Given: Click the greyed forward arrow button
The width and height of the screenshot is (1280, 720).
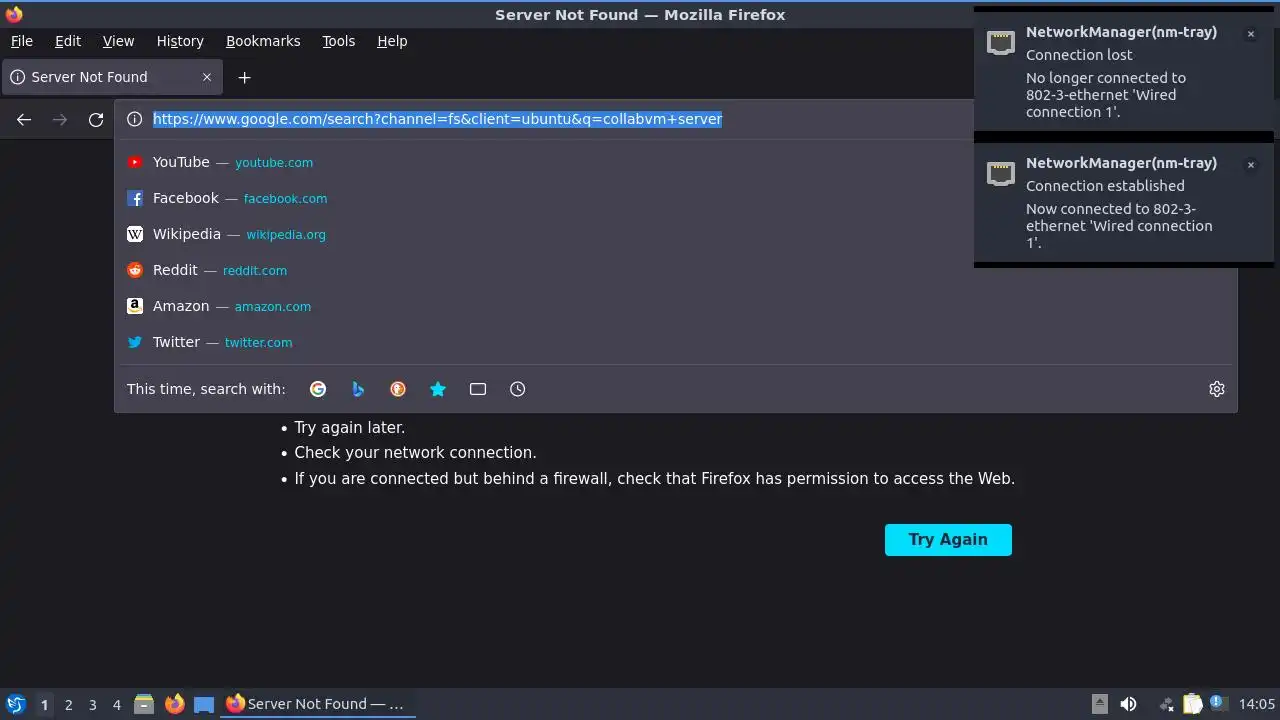Looking at the screenshot, I should (x=60, y=119).
